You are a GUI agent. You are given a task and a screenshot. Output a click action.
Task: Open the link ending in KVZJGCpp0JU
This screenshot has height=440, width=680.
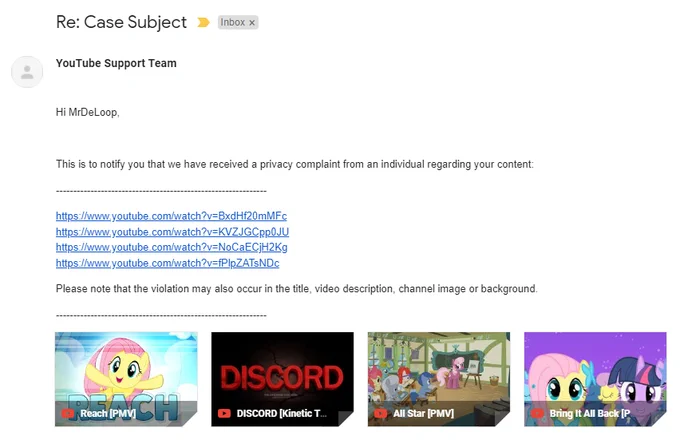click(x=172, y=232)
